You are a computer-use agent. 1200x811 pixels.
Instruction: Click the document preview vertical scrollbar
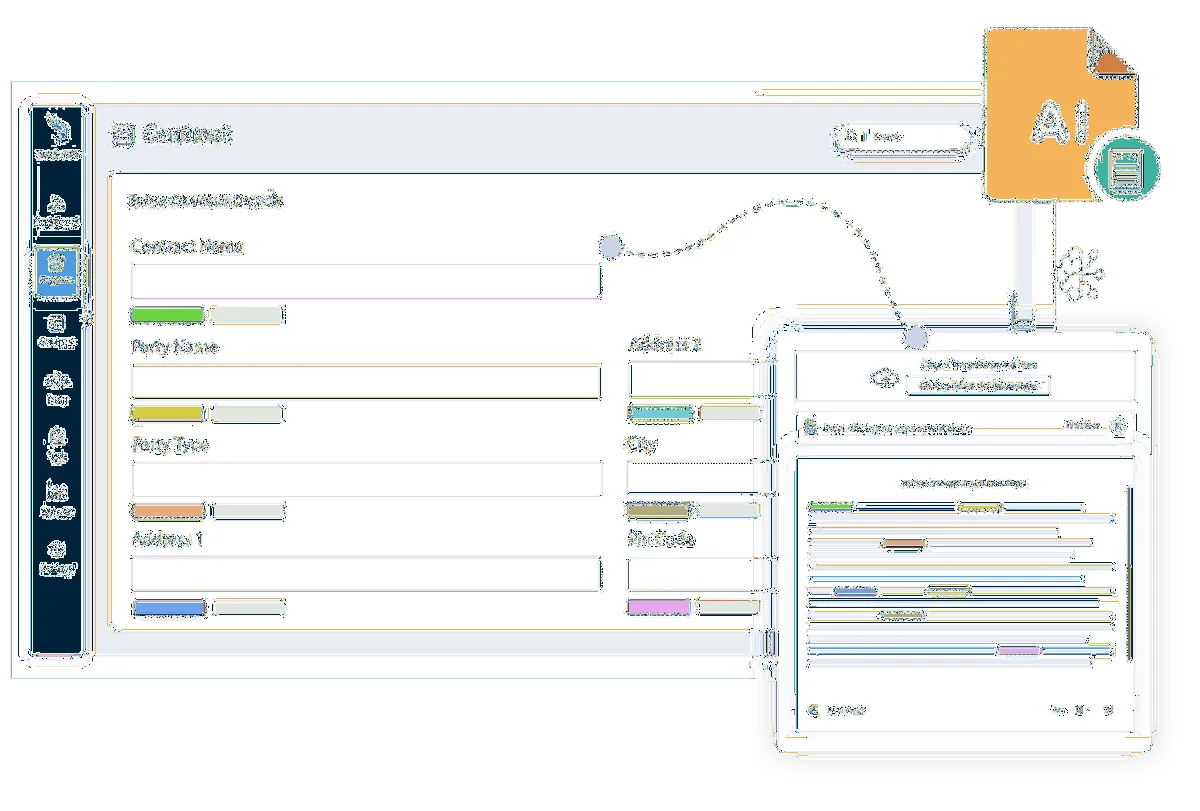[1130, 571]
